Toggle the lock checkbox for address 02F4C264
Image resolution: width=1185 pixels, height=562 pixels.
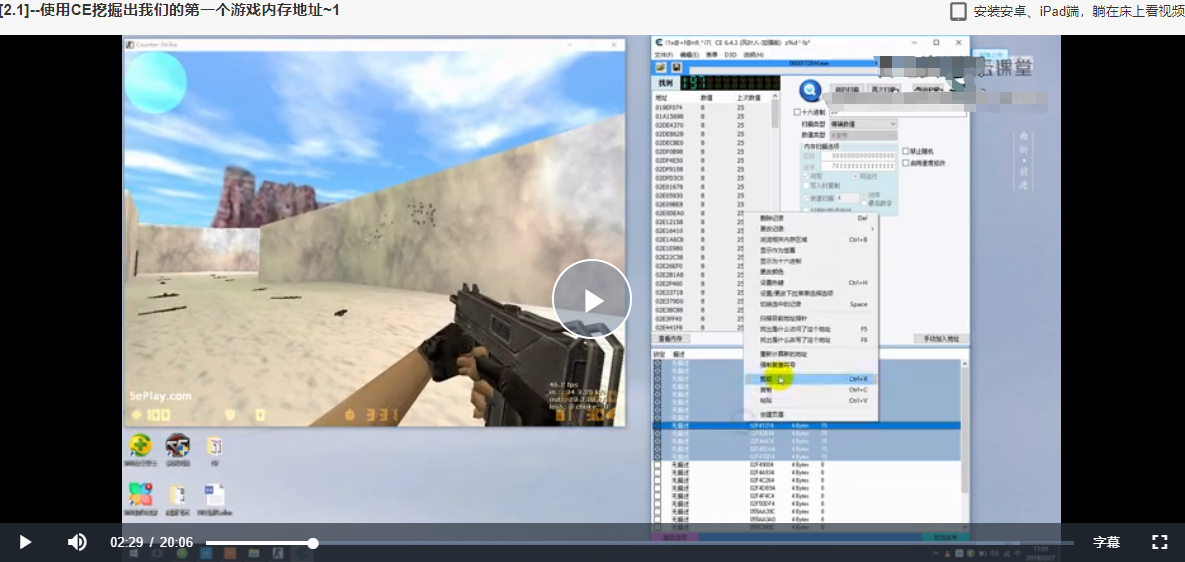657,480
